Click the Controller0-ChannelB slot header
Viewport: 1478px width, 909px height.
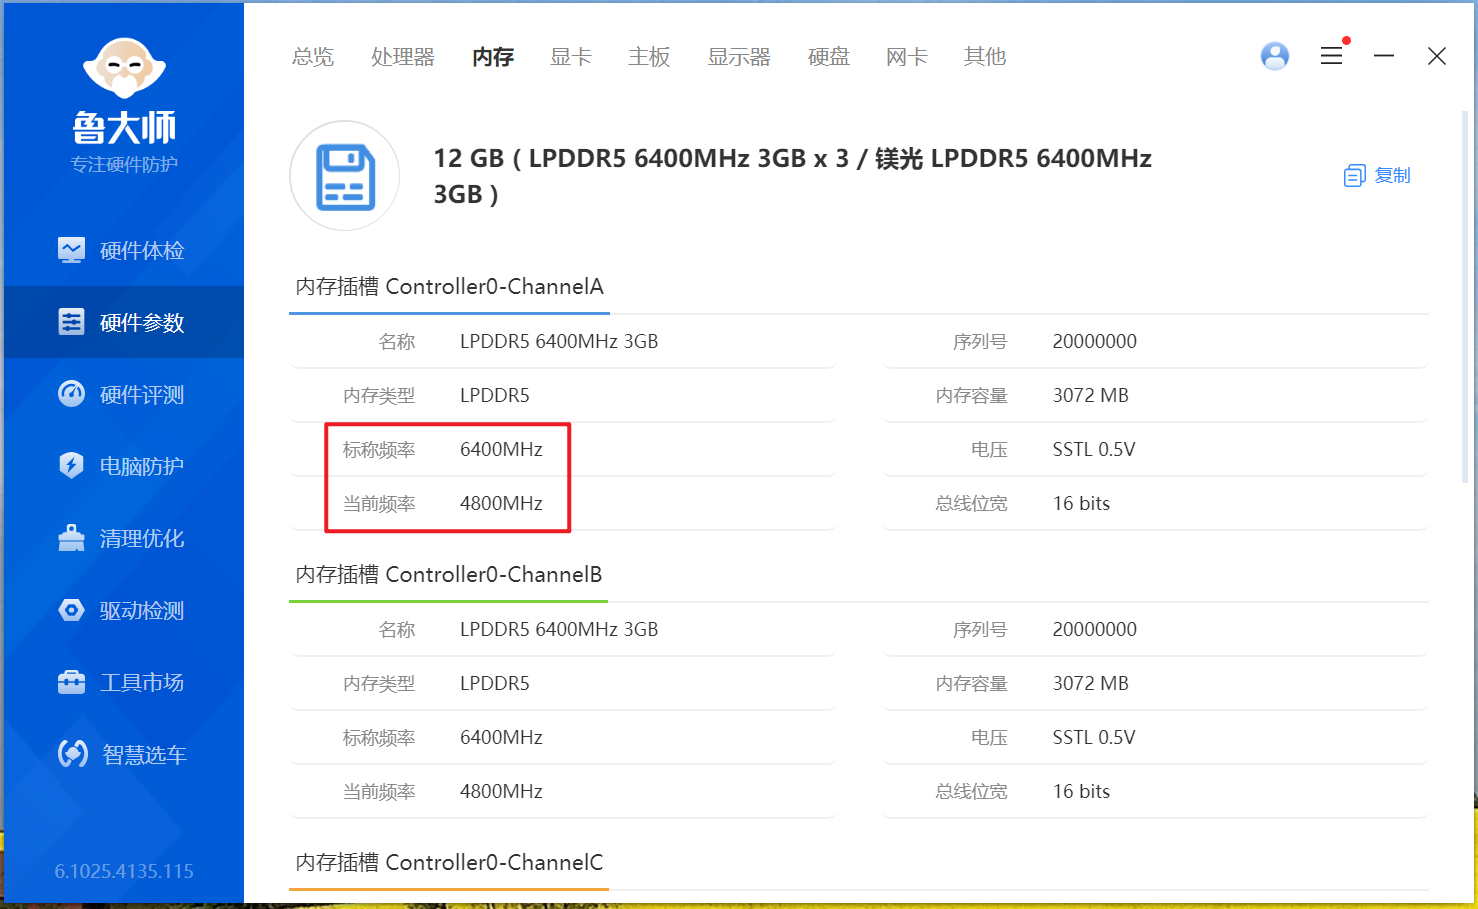pyautogui.click(x=449, y=575)
